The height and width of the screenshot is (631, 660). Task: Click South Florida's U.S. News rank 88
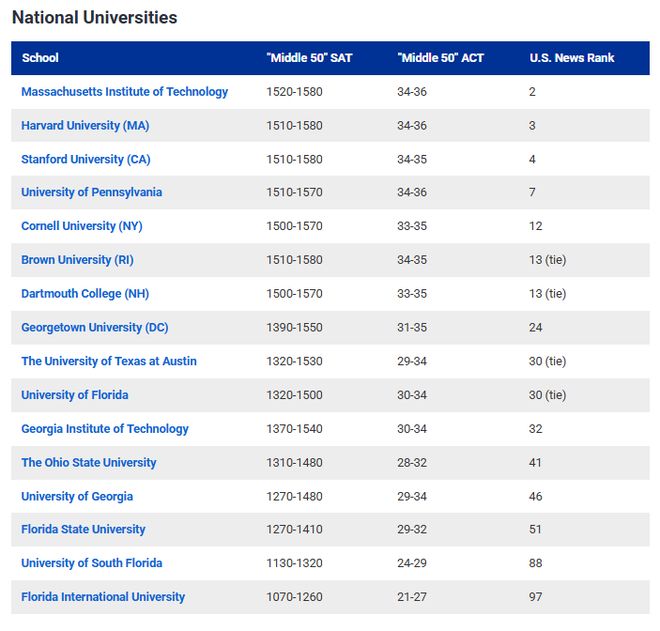click(x=536, y=563)
